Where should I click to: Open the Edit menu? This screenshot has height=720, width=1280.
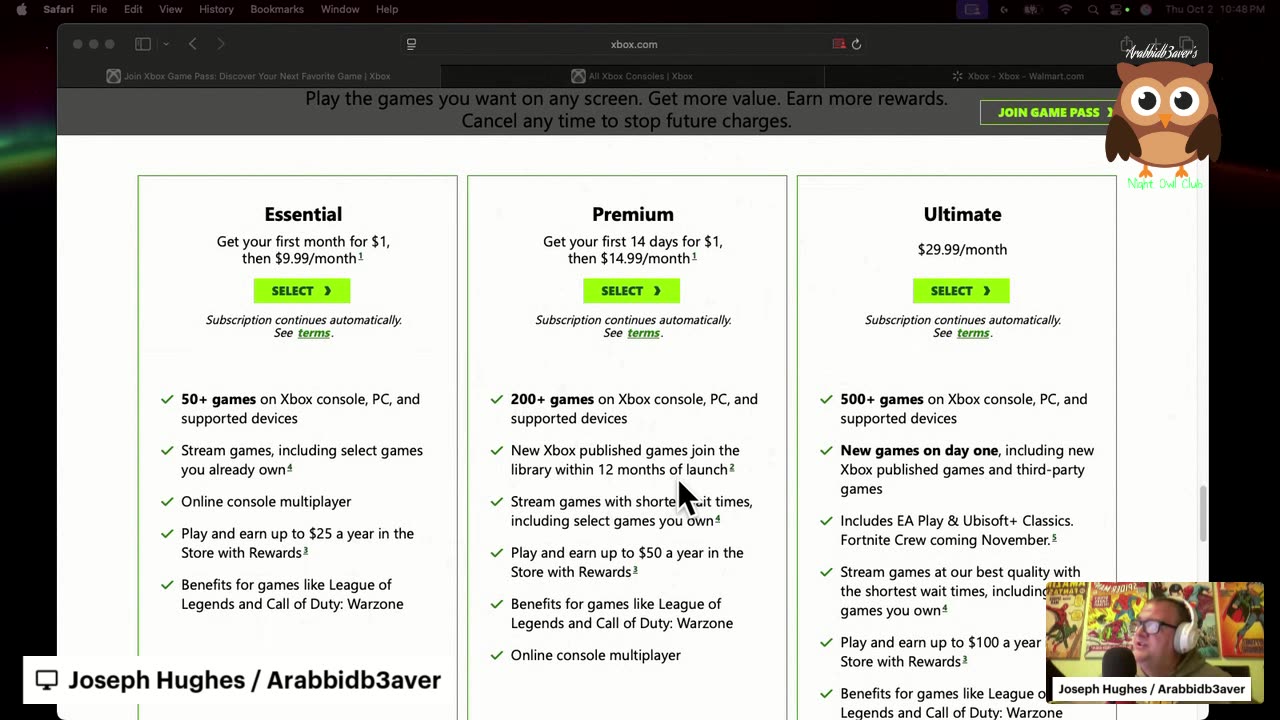pyautogui.click(x=133, y=9)
